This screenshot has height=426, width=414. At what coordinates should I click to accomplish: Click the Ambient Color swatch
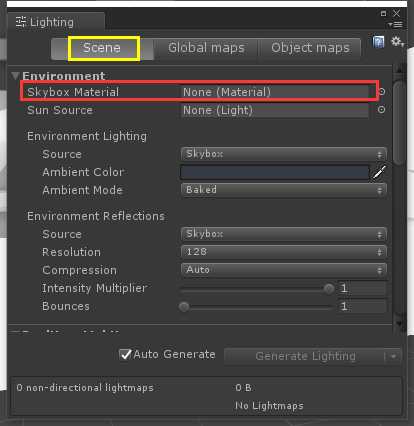pyautogui.click(x=275, y=172)
